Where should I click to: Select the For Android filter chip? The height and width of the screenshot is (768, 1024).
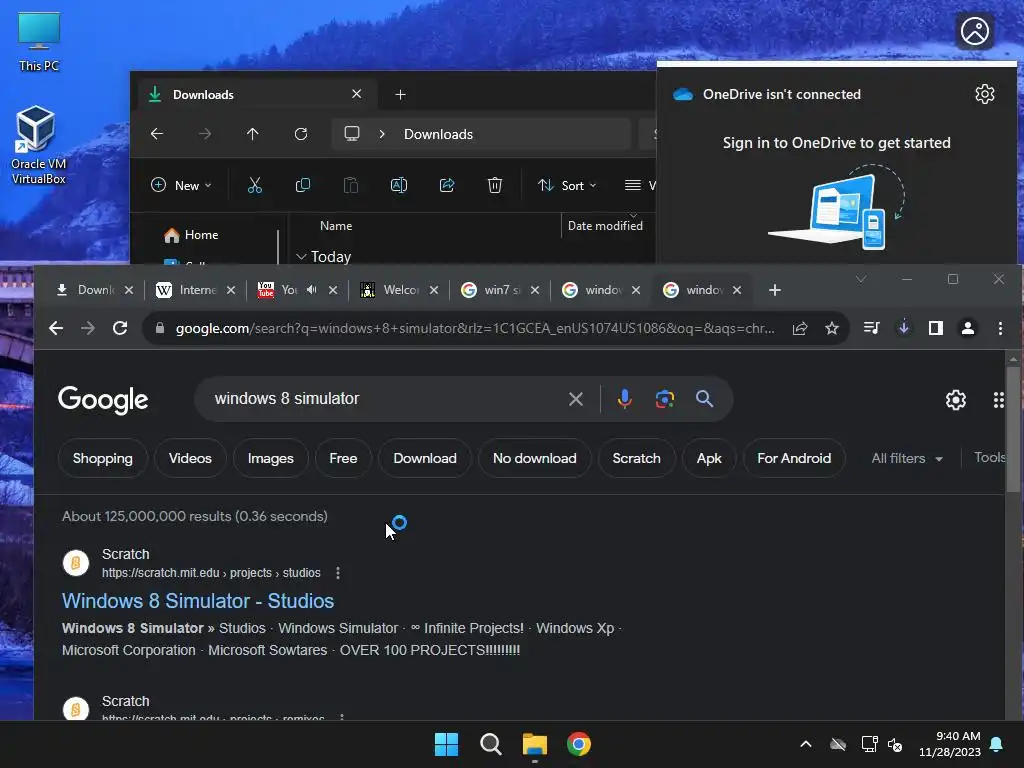tap(793, 458)
